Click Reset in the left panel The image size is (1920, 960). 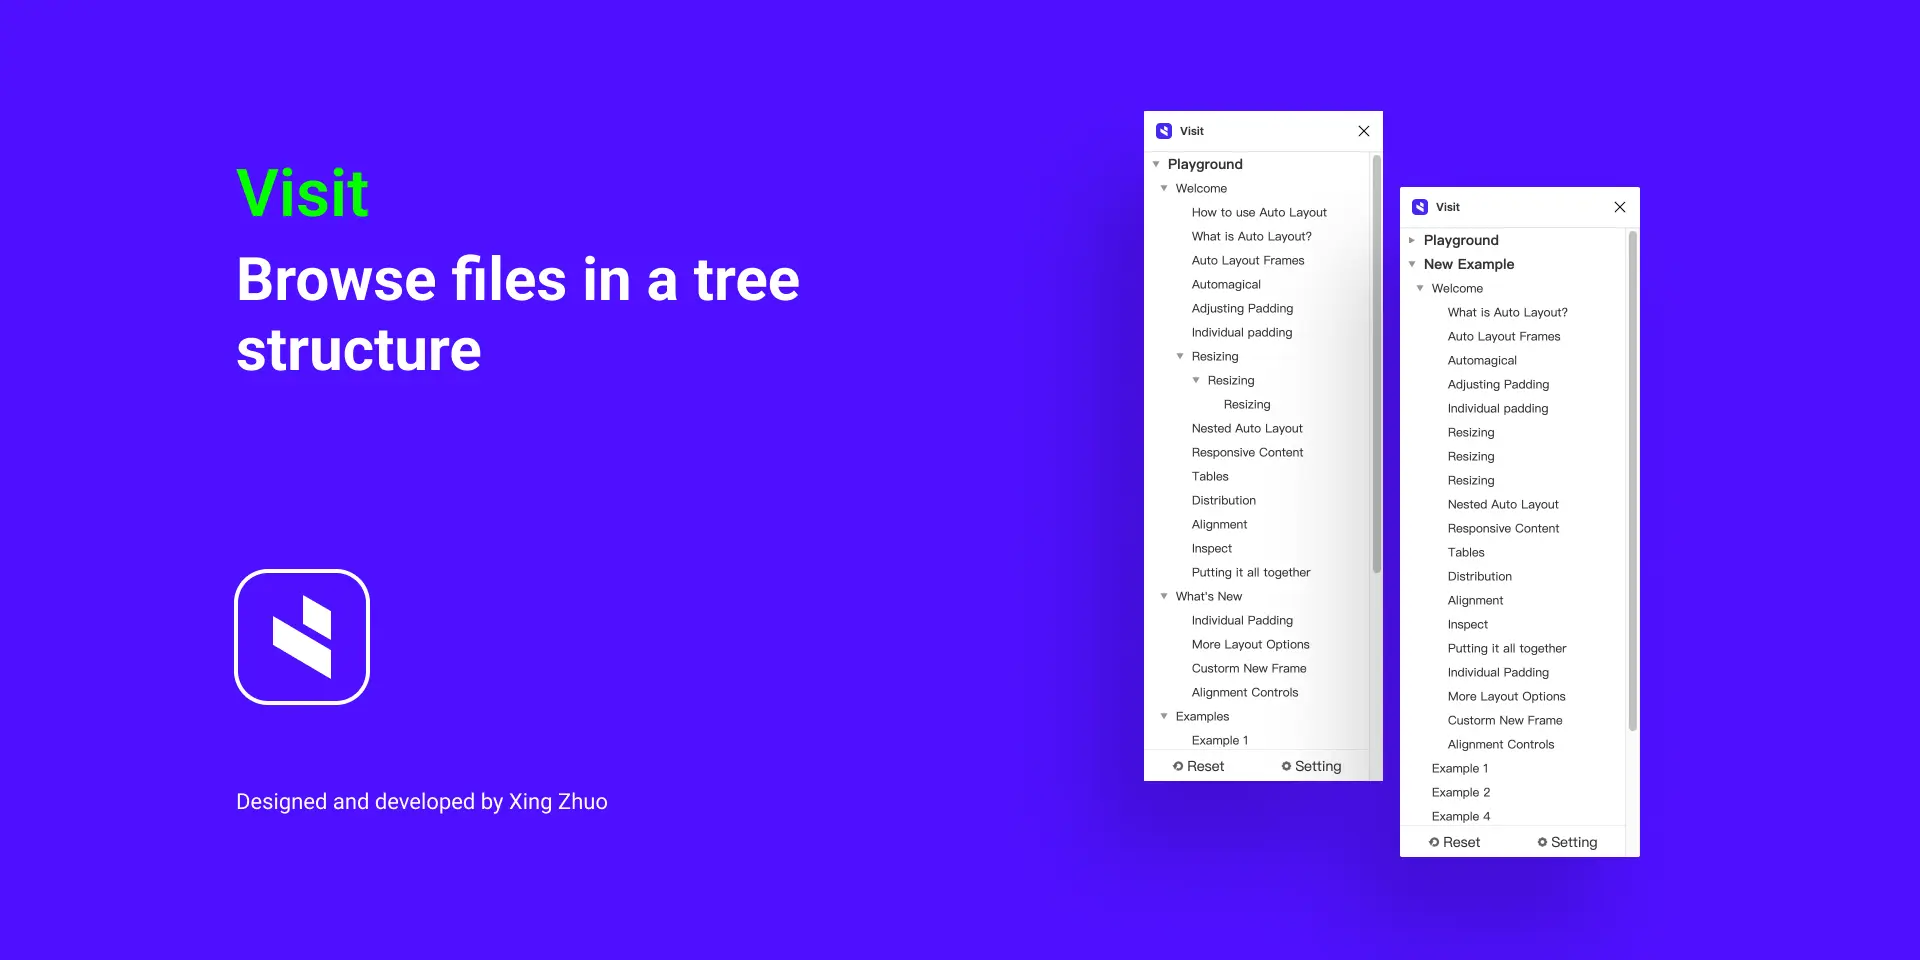click(x=1198, y=766)
